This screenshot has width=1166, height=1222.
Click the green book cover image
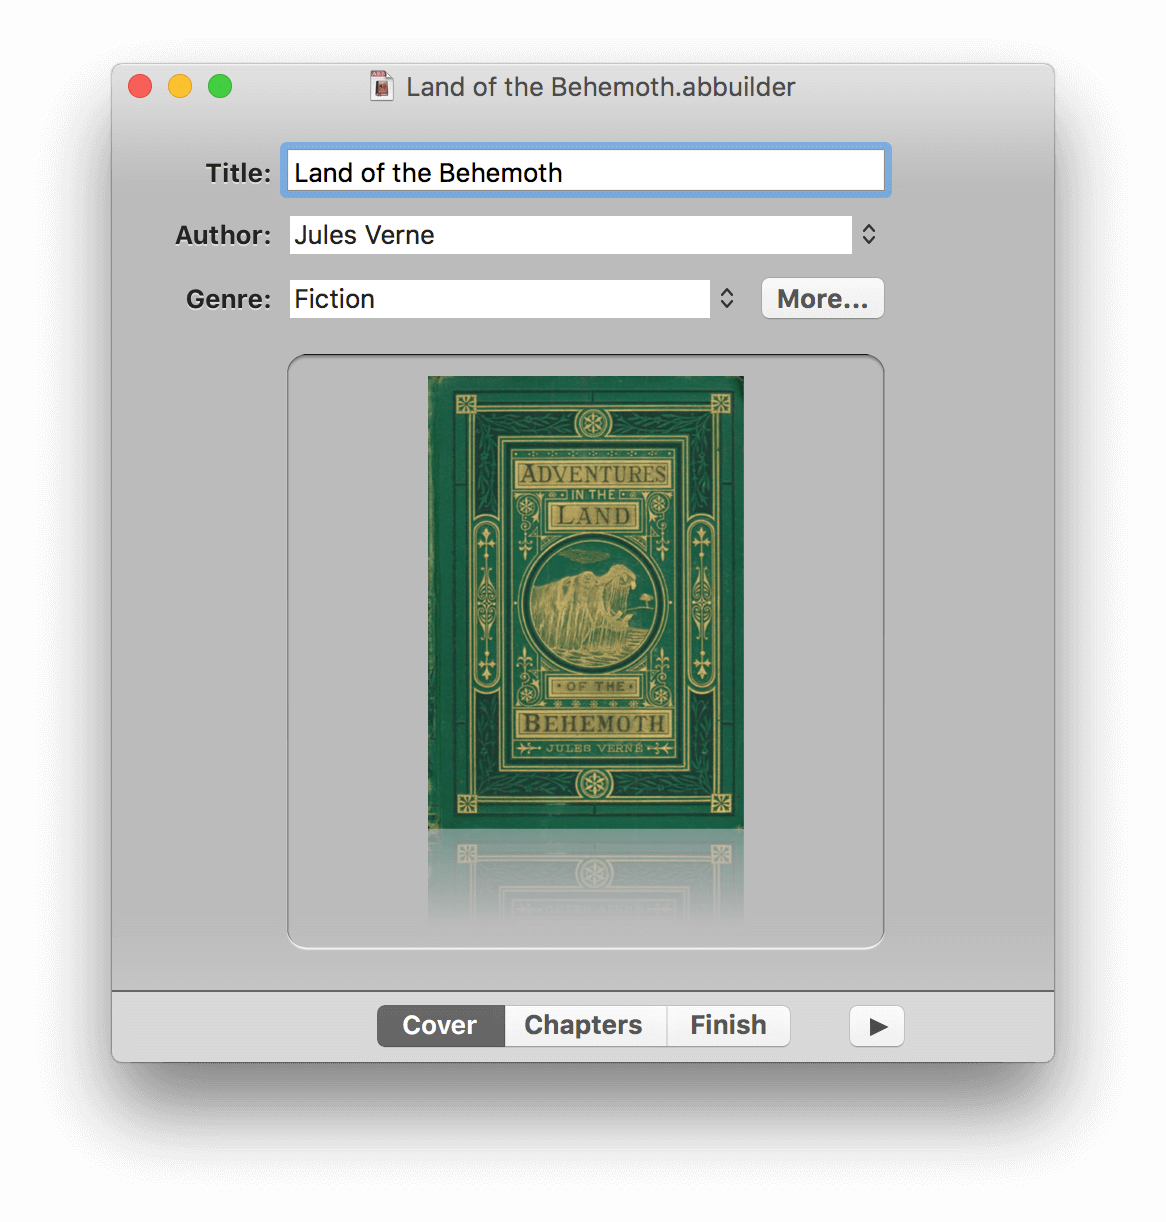[586, 602]
